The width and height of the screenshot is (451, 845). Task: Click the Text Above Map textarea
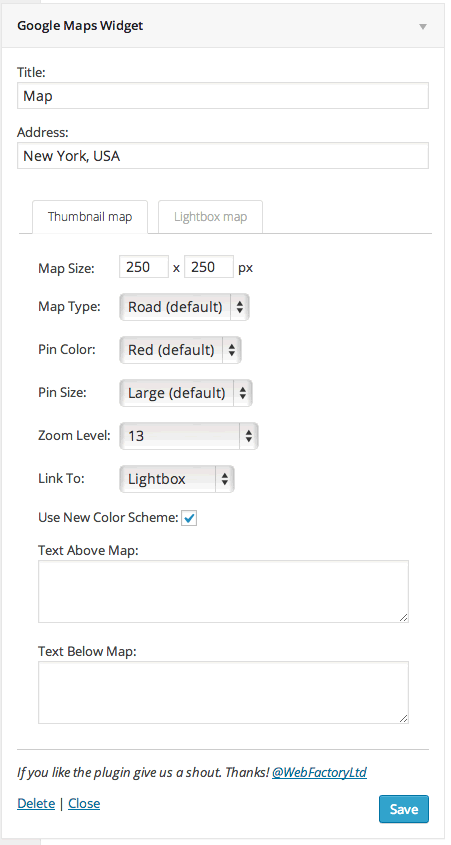[223, 592]
